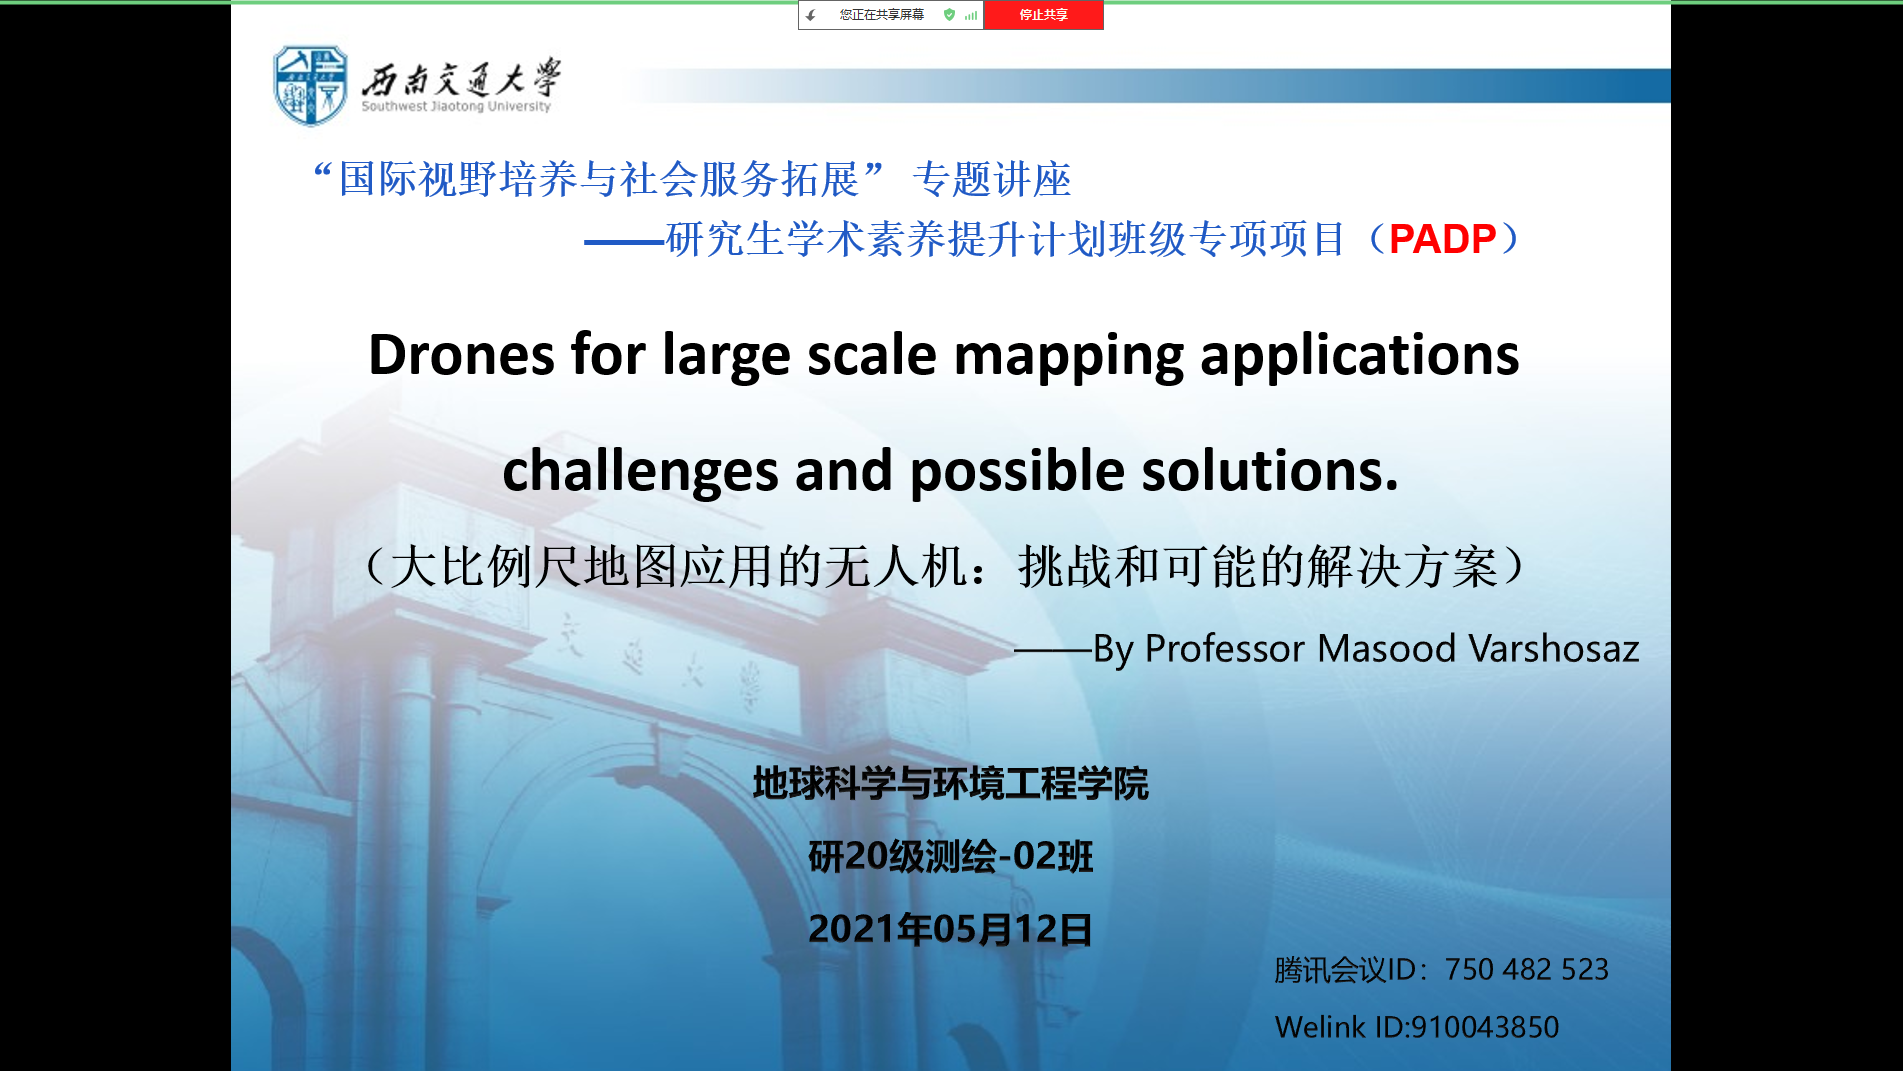Viewport: 1903px width, 1071px height.
Task: Click the 您正在共享屏幕 sharing status label
Action: point(881,15)
